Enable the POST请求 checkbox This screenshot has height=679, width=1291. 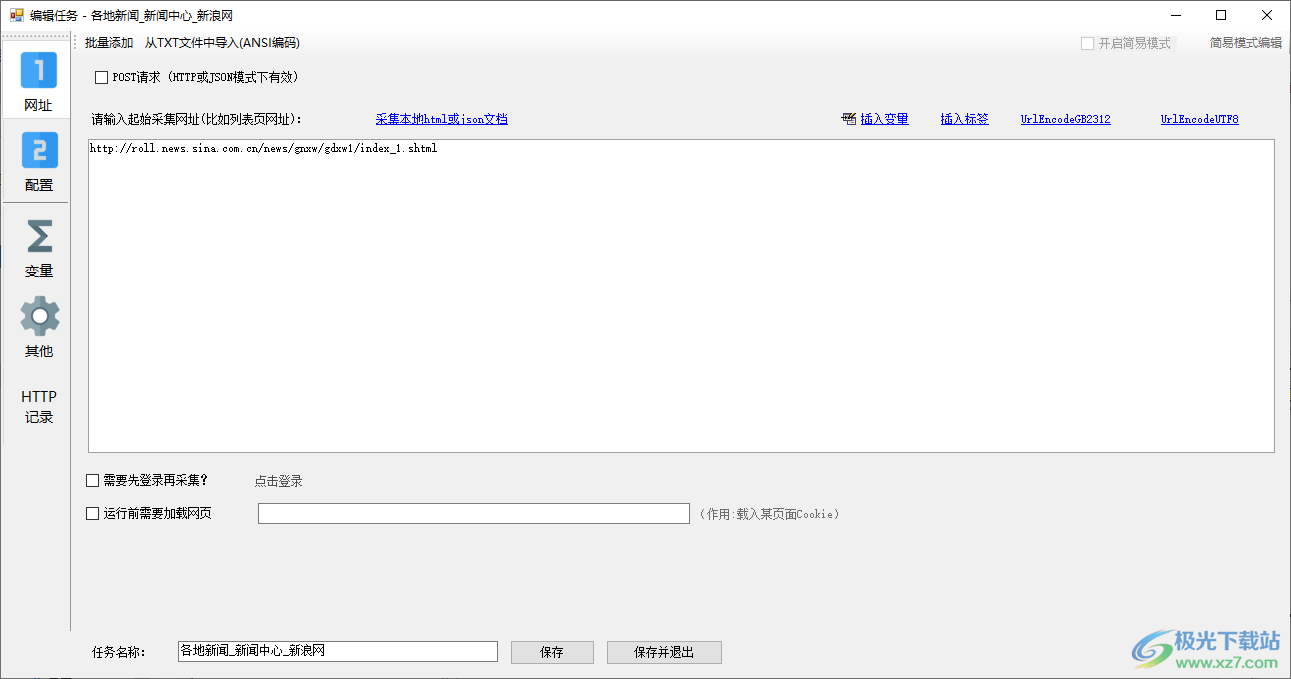pyautogui.click(x=101, y=78)
